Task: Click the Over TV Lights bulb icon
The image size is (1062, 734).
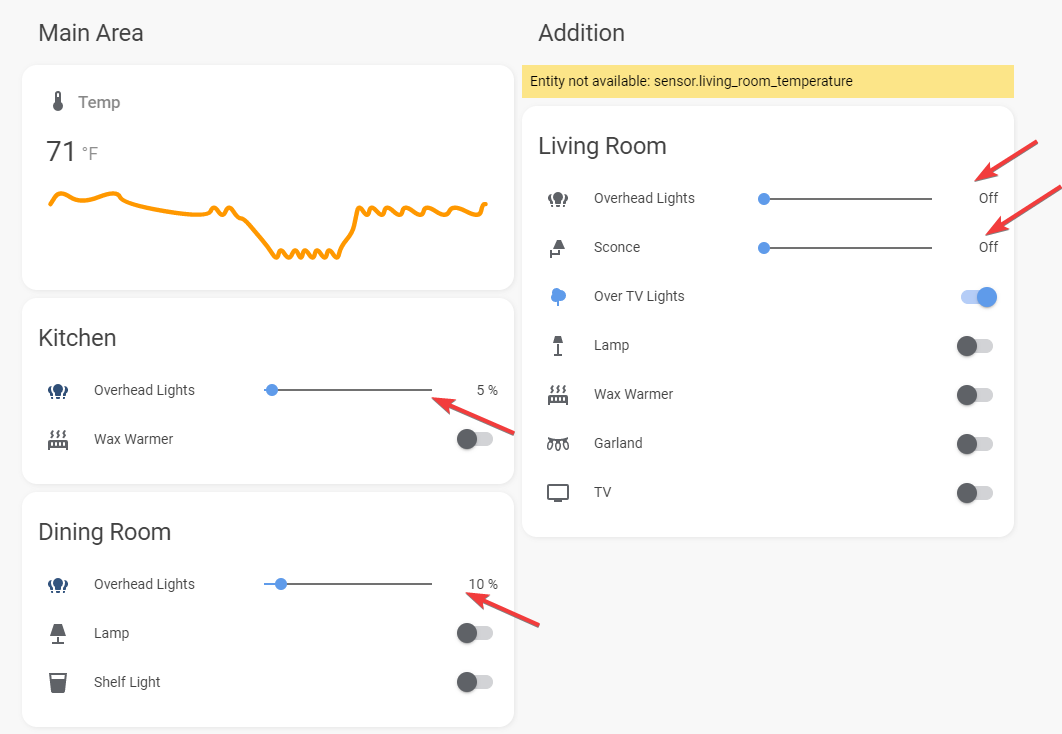Action: 557,296
